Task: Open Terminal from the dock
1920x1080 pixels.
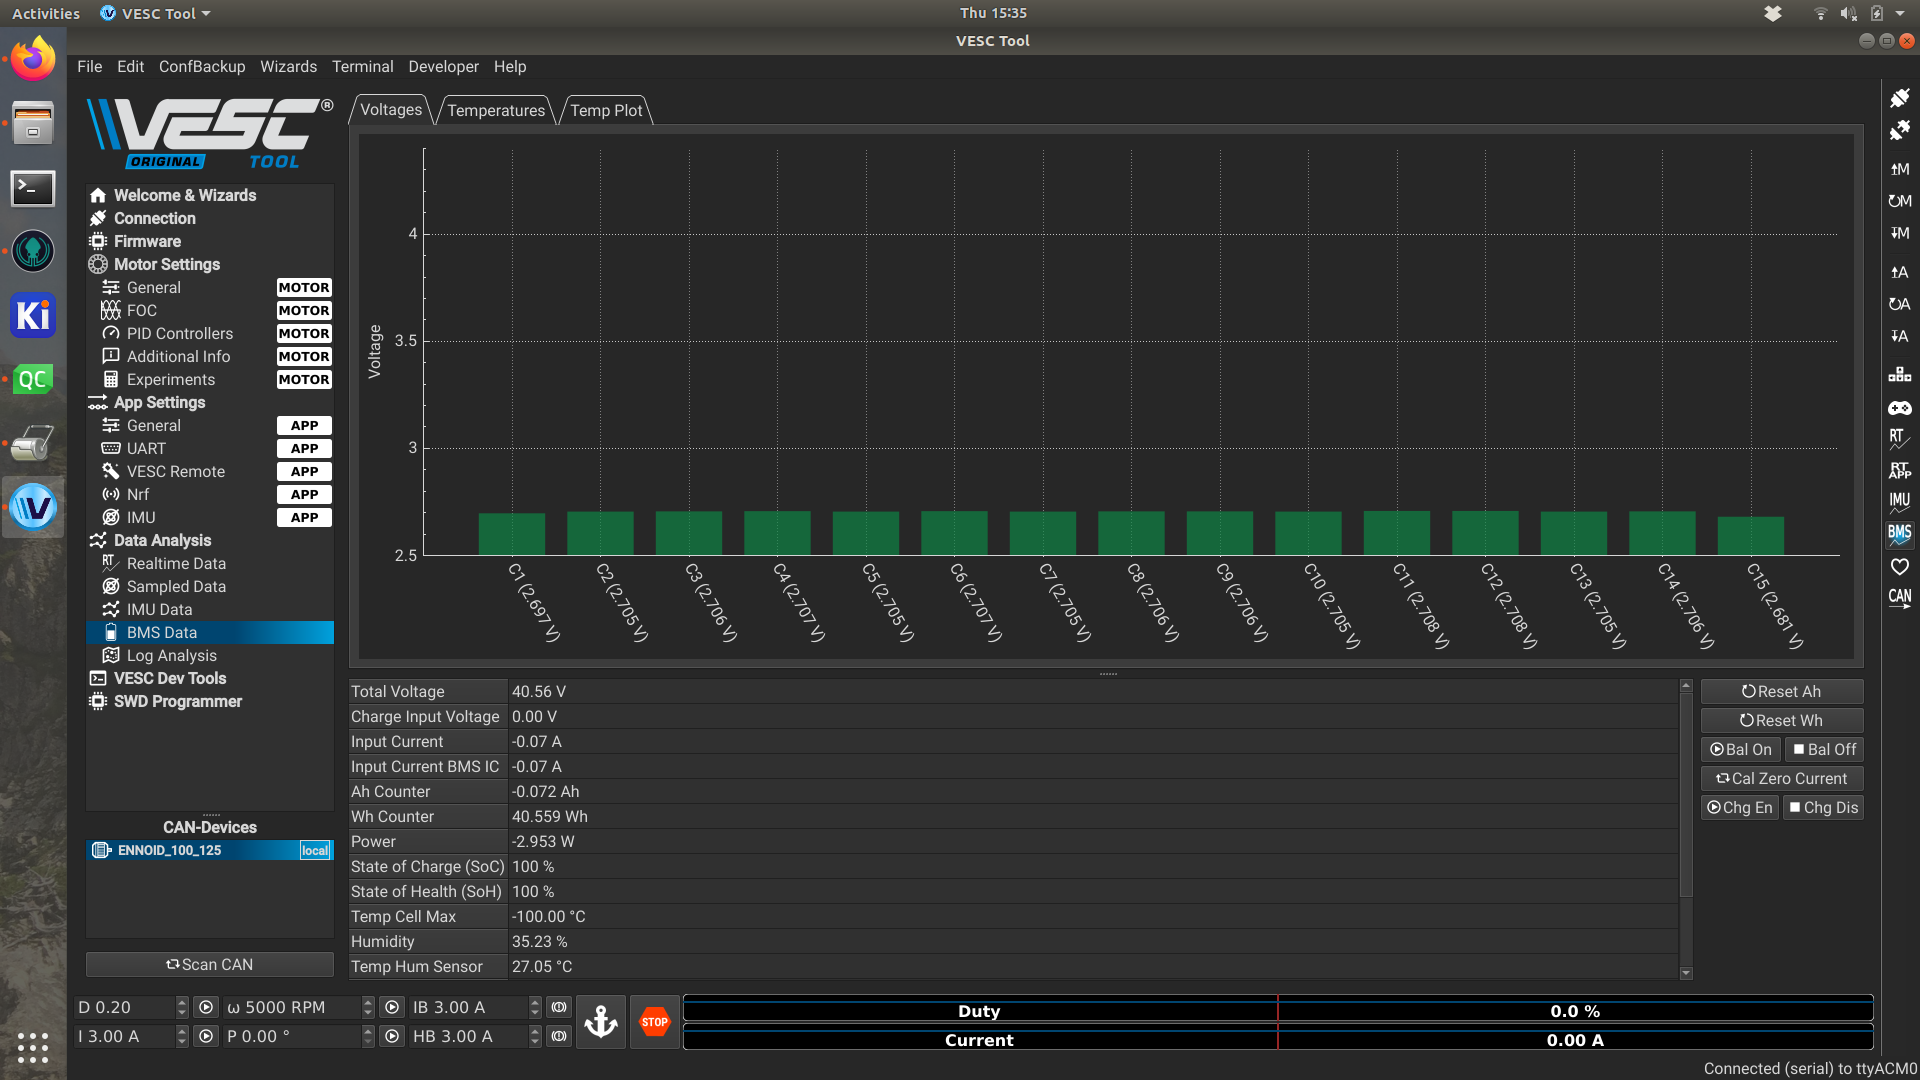Action: [x=33, y=187]
